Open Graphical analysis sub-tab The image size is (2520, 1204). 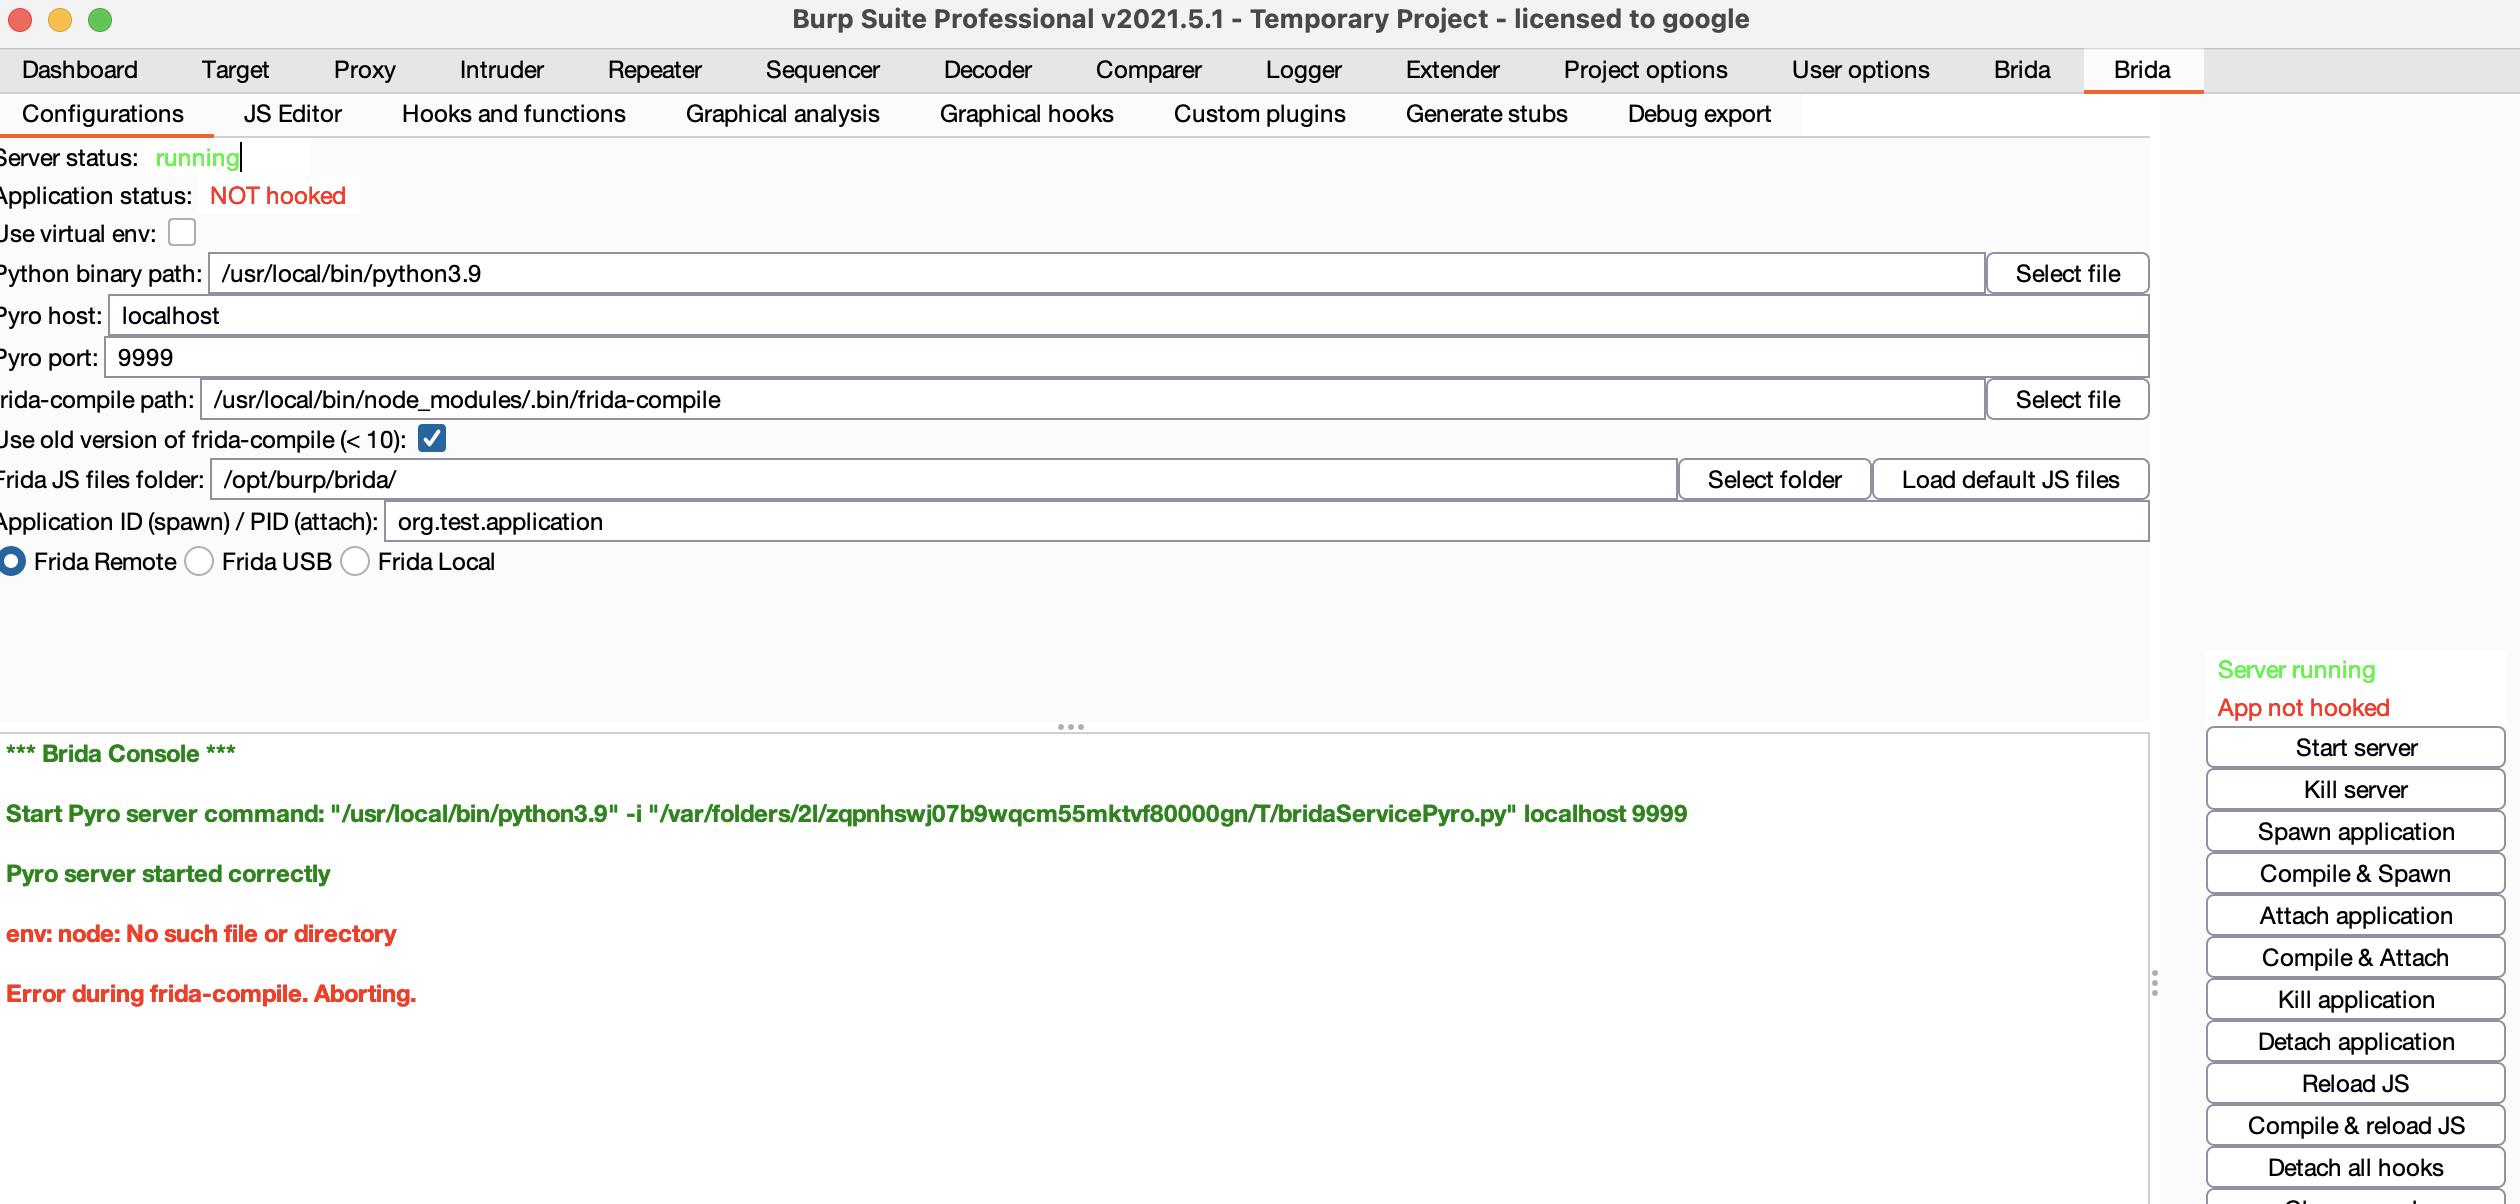point(782,114)
